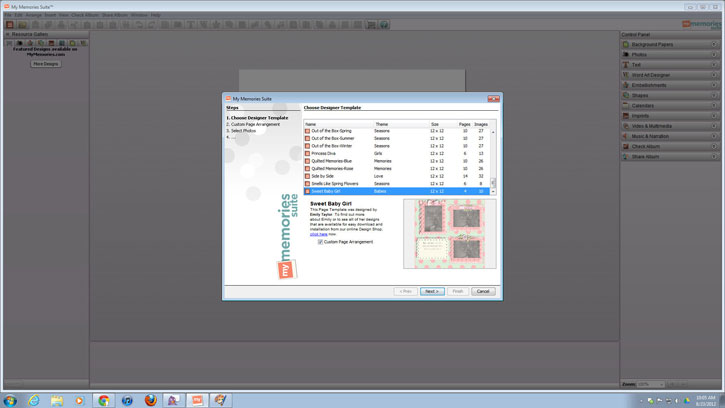Open Firefox from the taskbar

pyautogui.click(x=150, y=401)
